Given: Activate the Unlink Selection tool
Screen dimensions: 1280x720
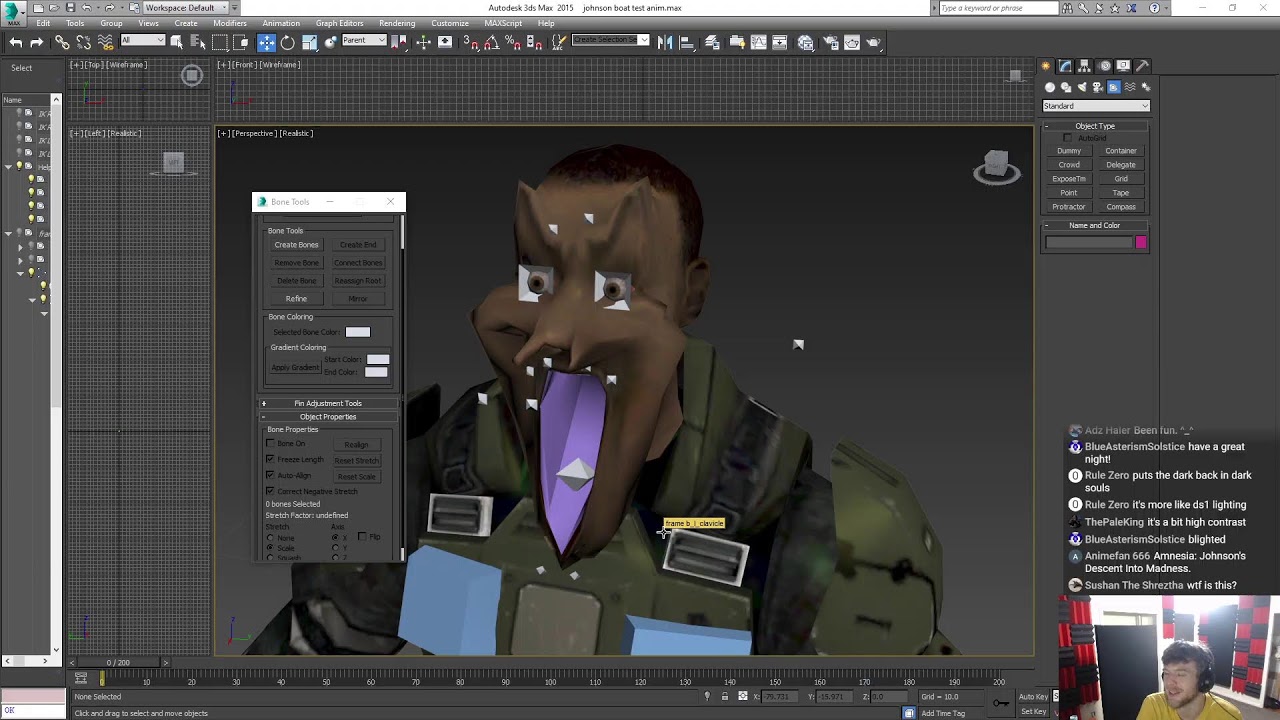Looking at the screenshot, I should [84, 42].
